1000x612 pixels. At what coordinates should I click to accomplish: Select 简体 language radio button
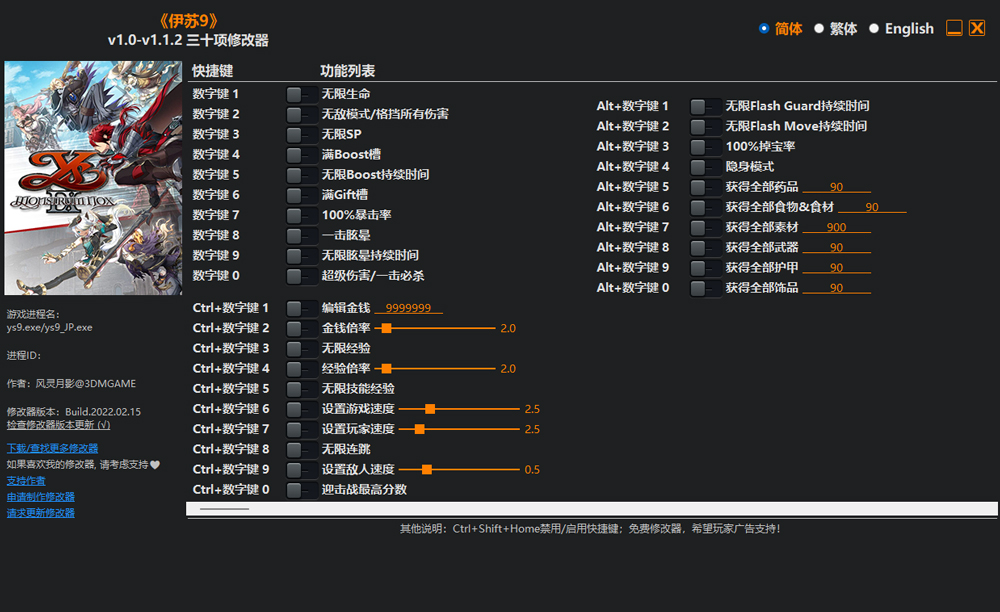coord(764,29)
